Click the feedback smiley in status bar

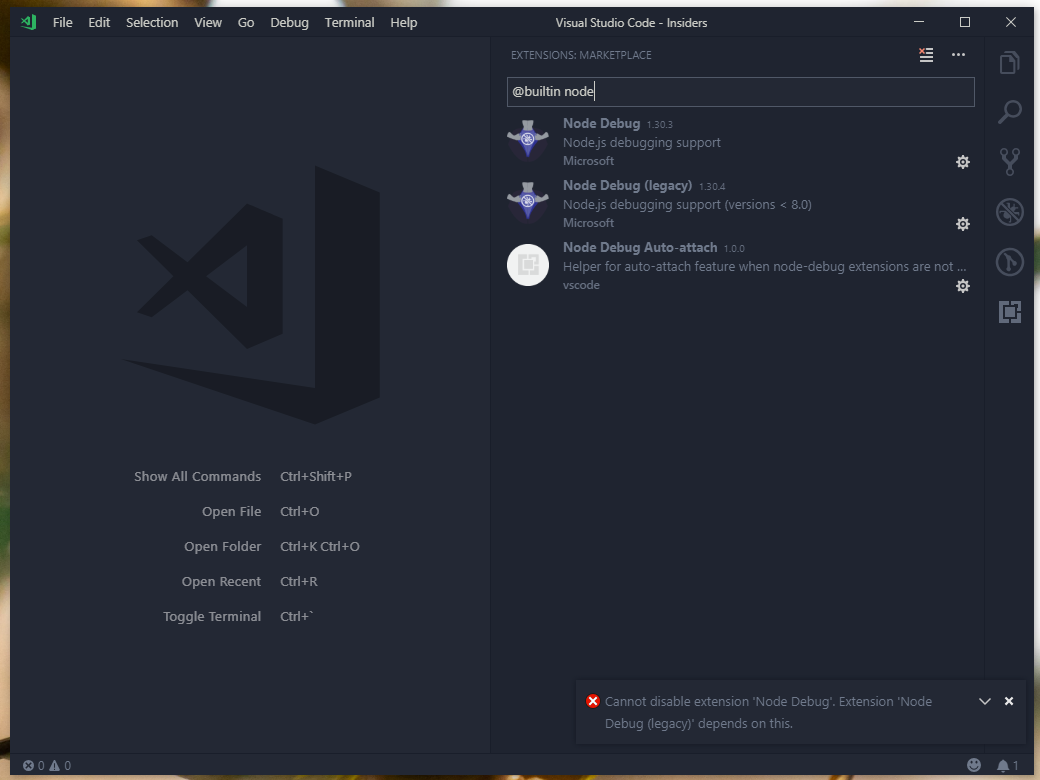point(974,765)
